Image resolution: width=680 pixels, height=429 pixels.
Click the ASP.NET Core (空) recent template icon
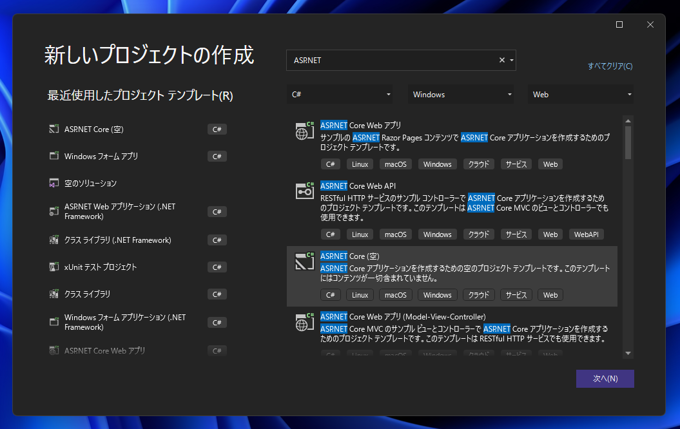pos(54,129)
